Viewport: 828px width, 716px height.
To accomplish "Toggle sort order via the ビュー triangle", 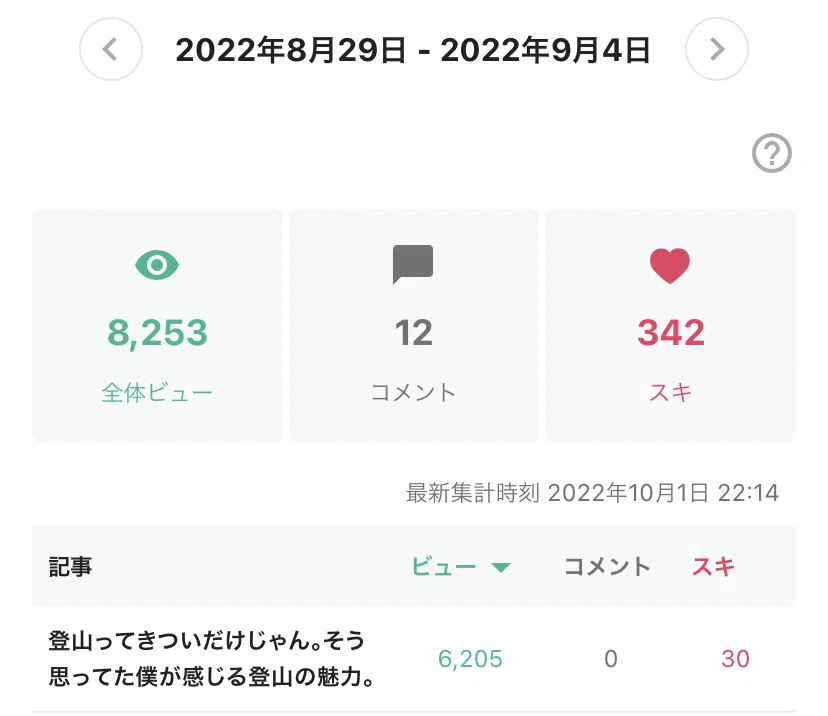I will click(x=501, y=568).
